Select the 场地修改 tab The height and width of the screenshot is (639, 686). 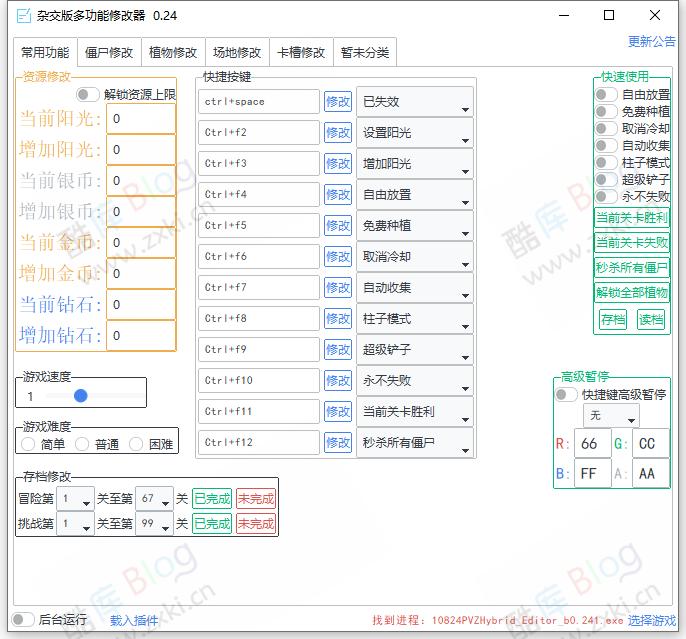pos(237,52)
